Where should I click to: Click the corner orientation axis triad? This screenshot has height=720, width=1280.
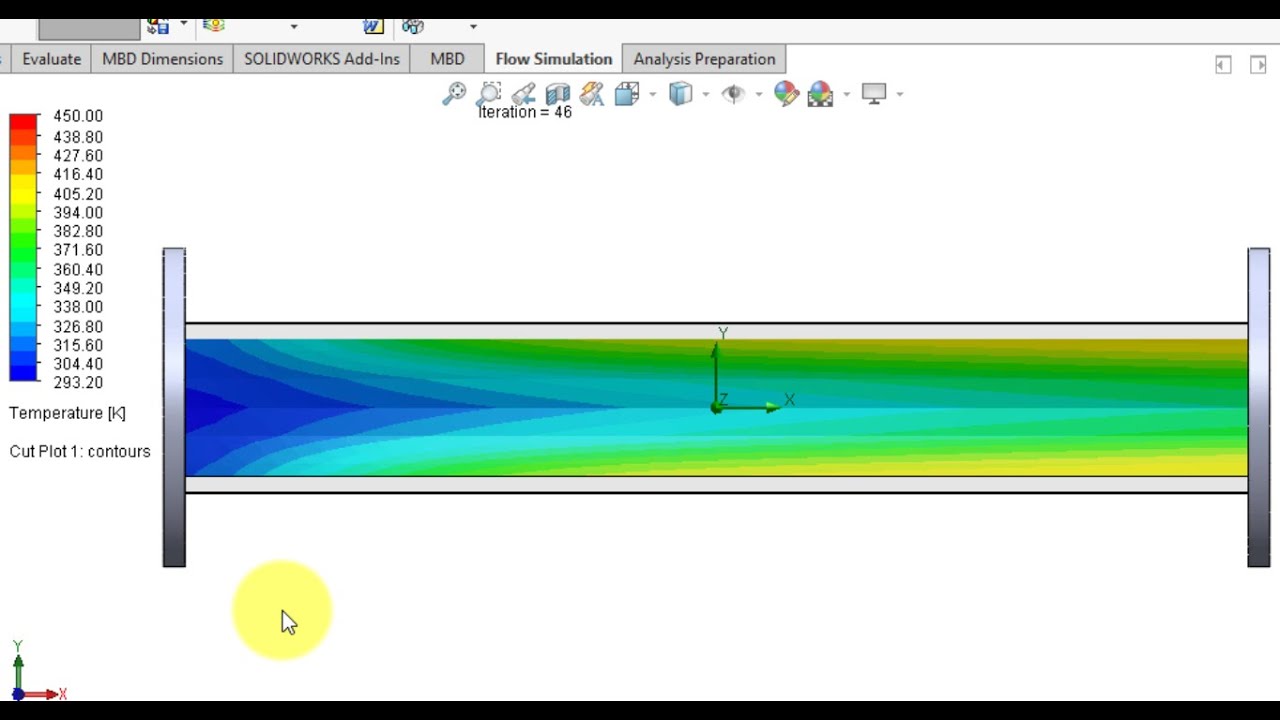point(38,672)
